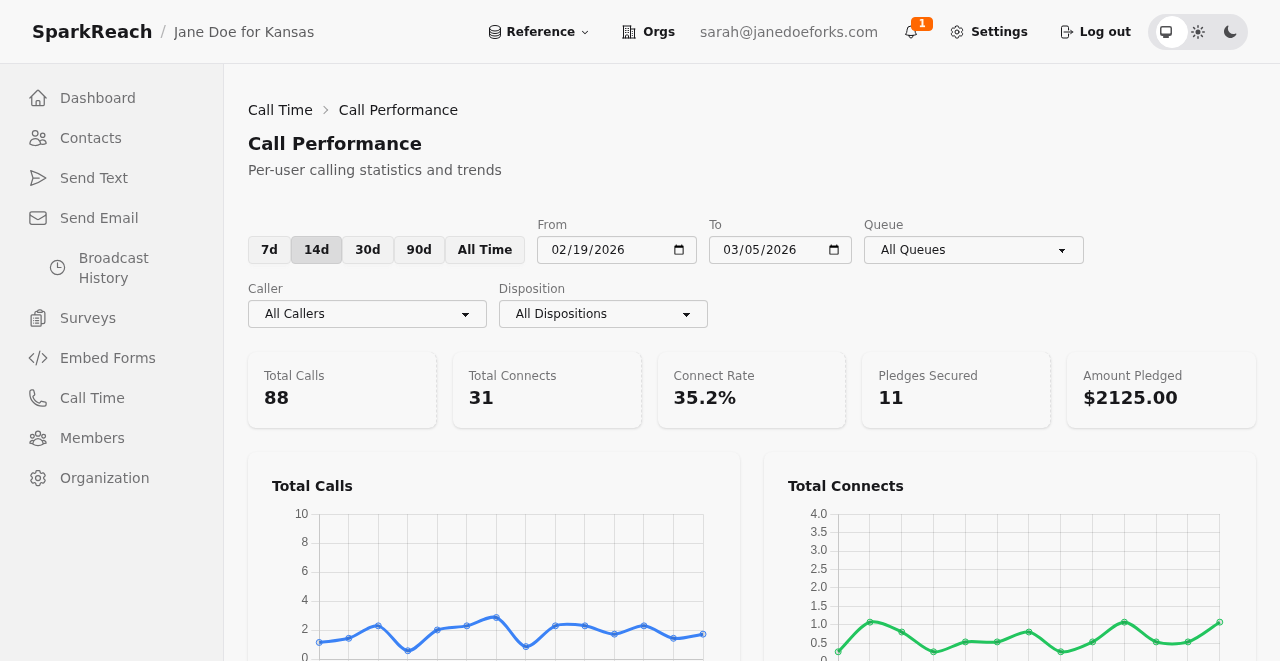Click the sarah@janedoeforks.com email text
Screen dimensions: 1280x661
pos(789,32)
